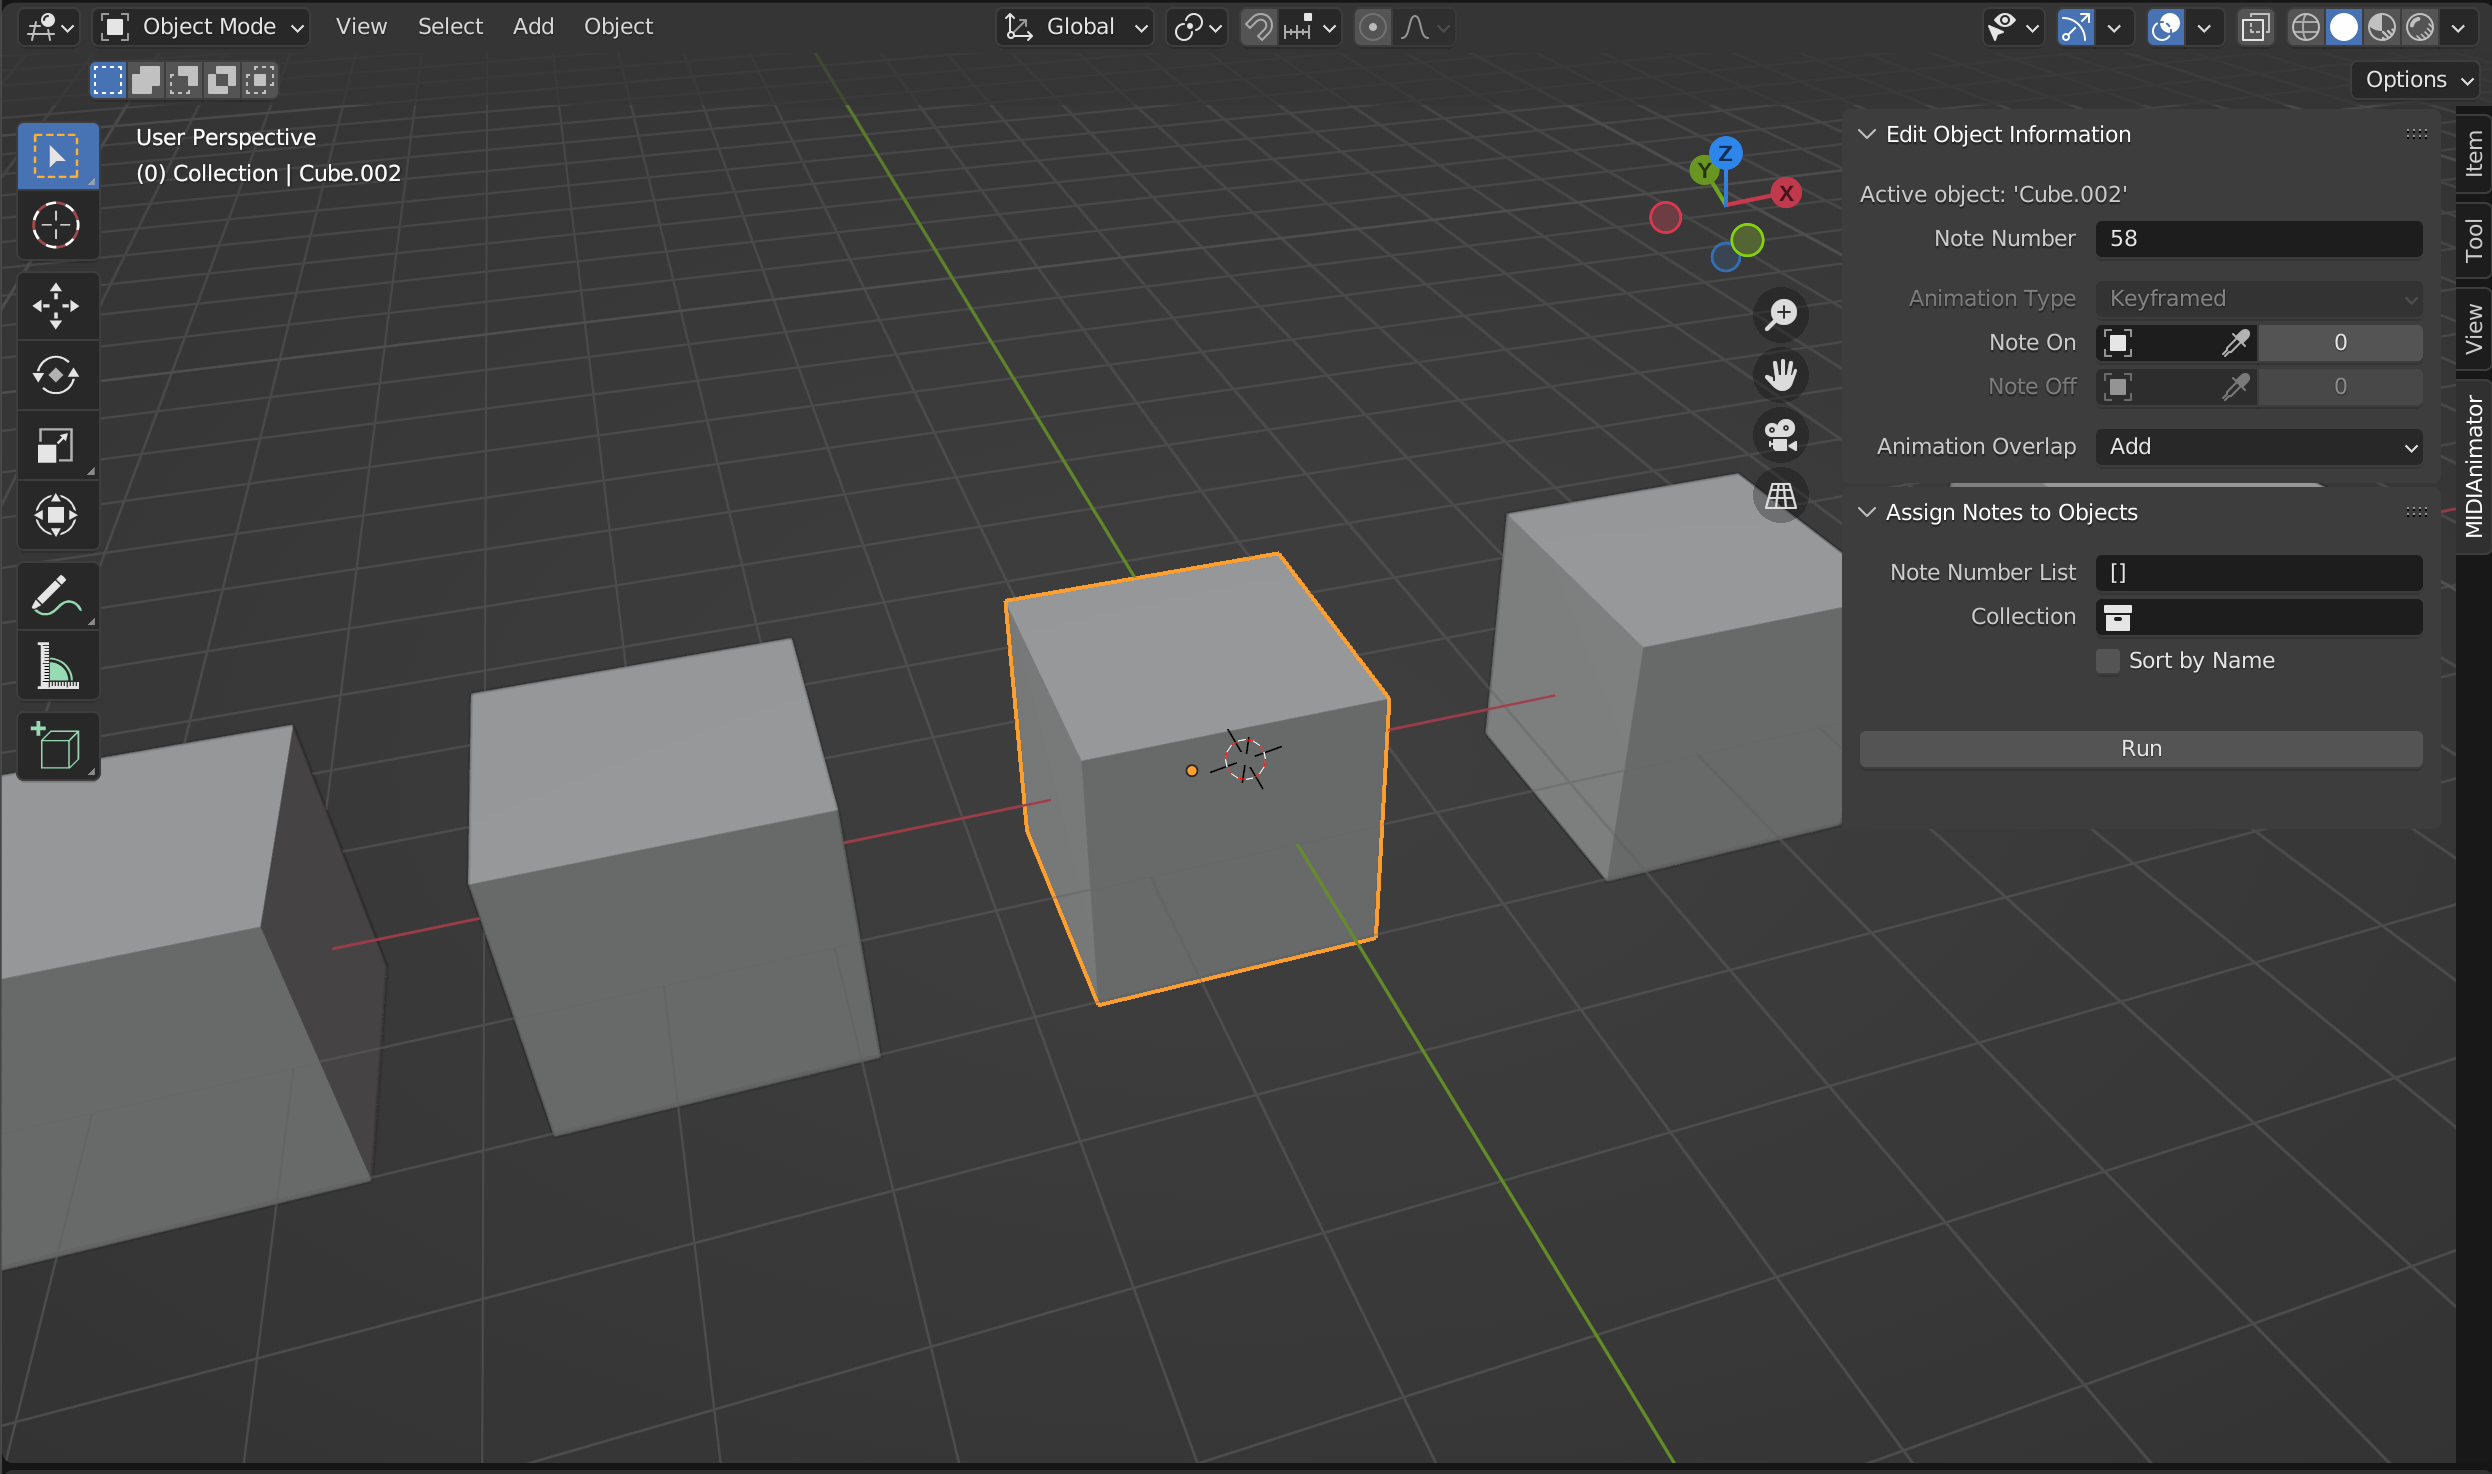Viewport: 2492px width, 1474px height.
Task: Click the Note Number field
Action: (x=2258, y=239)
